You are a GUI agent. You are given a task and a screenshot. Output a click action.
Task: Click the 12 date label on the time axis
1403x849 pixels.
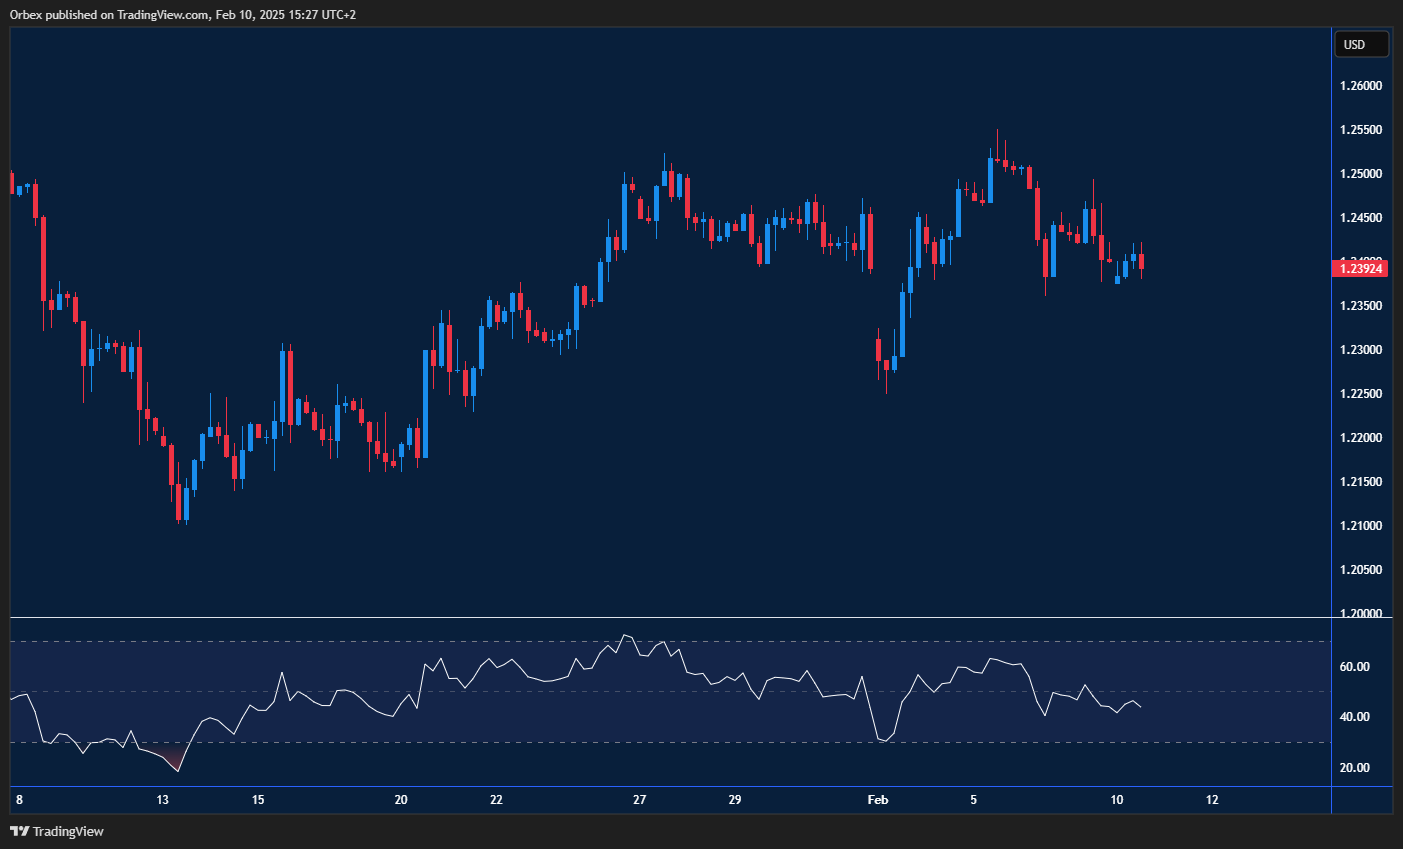tap(1212, 800)
